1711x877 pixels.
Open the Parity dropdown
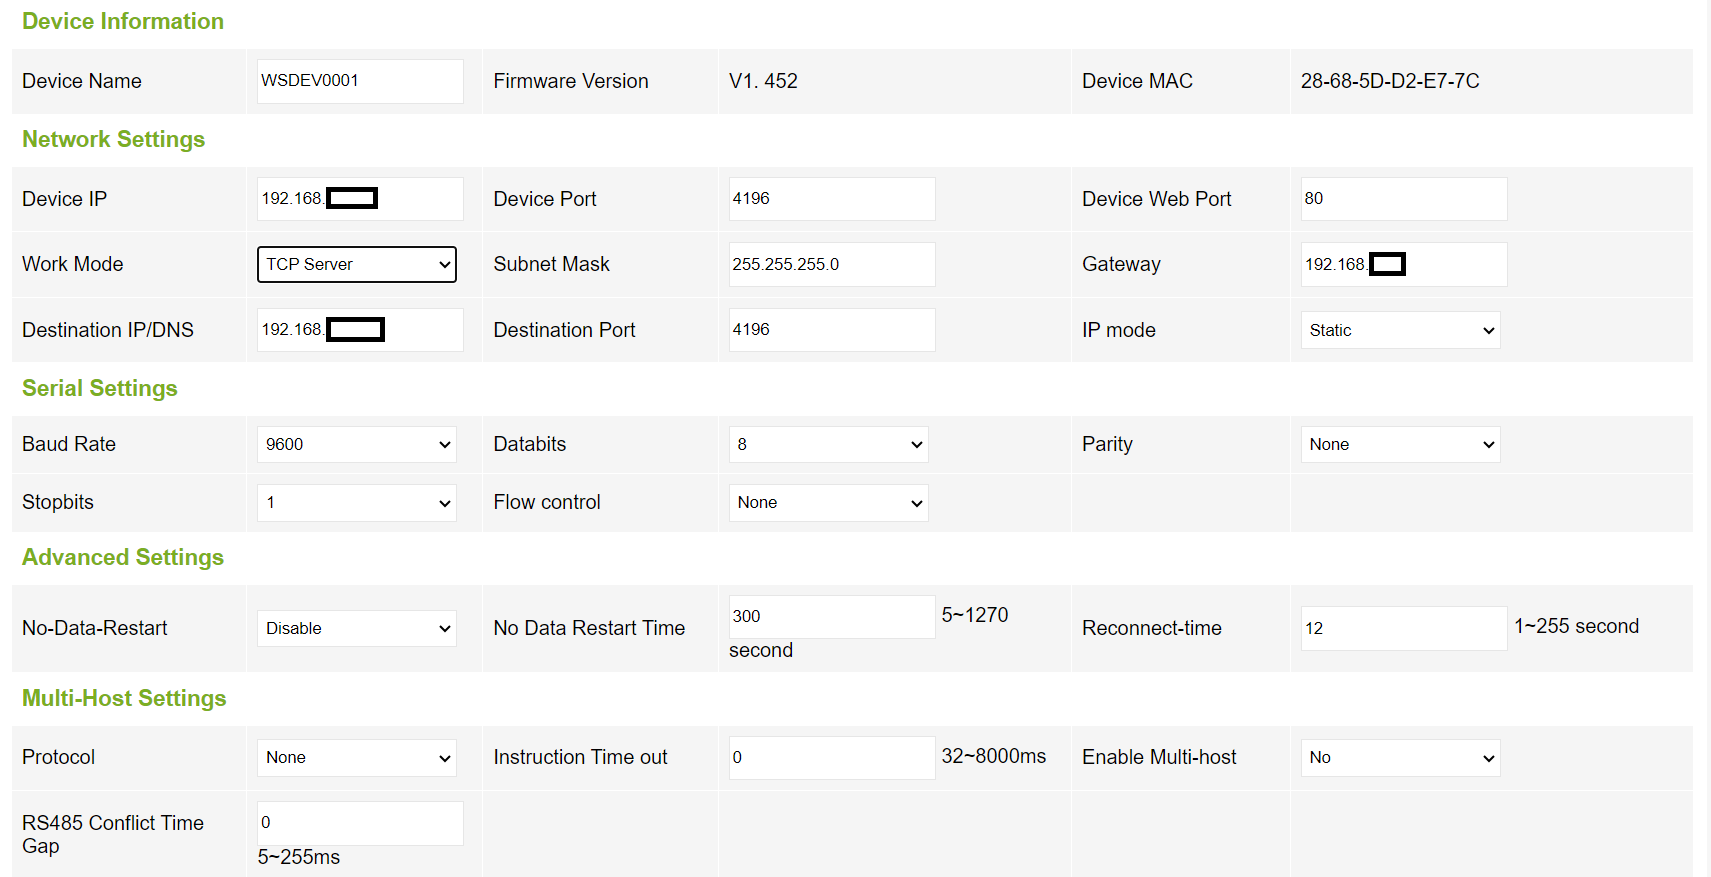tap(1399, 444)
